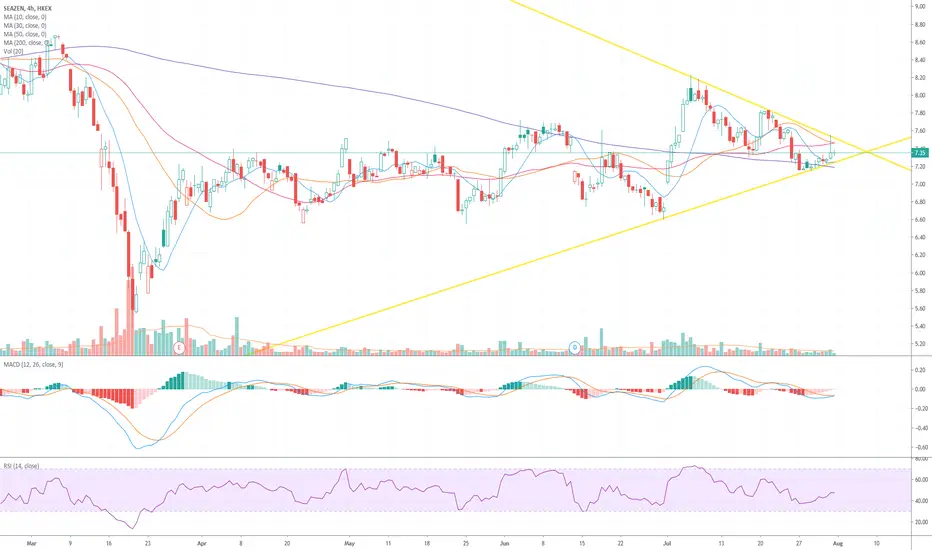Click the earnings 'E' marker on volume bars
This screenshot has width=932, height=550.
(179, 347)
